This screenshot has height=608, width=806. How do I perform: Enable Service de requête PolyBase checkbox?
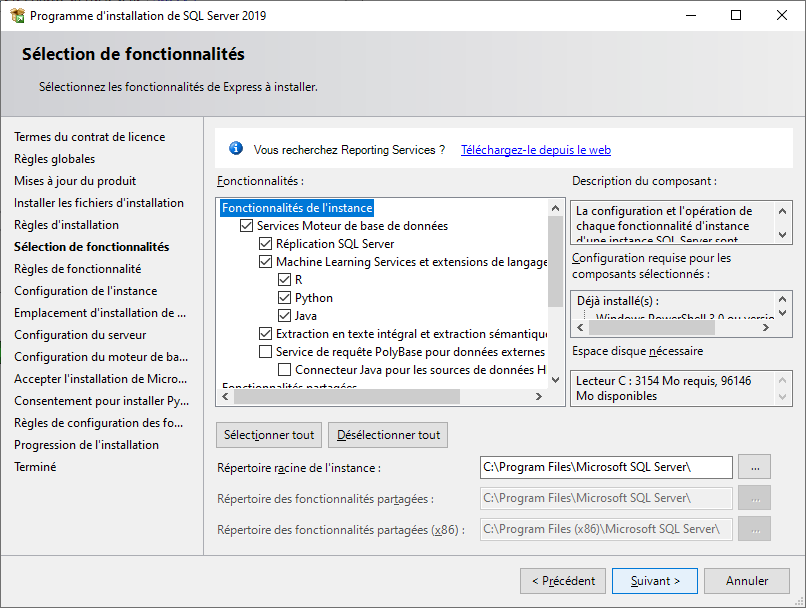(265, 352)
